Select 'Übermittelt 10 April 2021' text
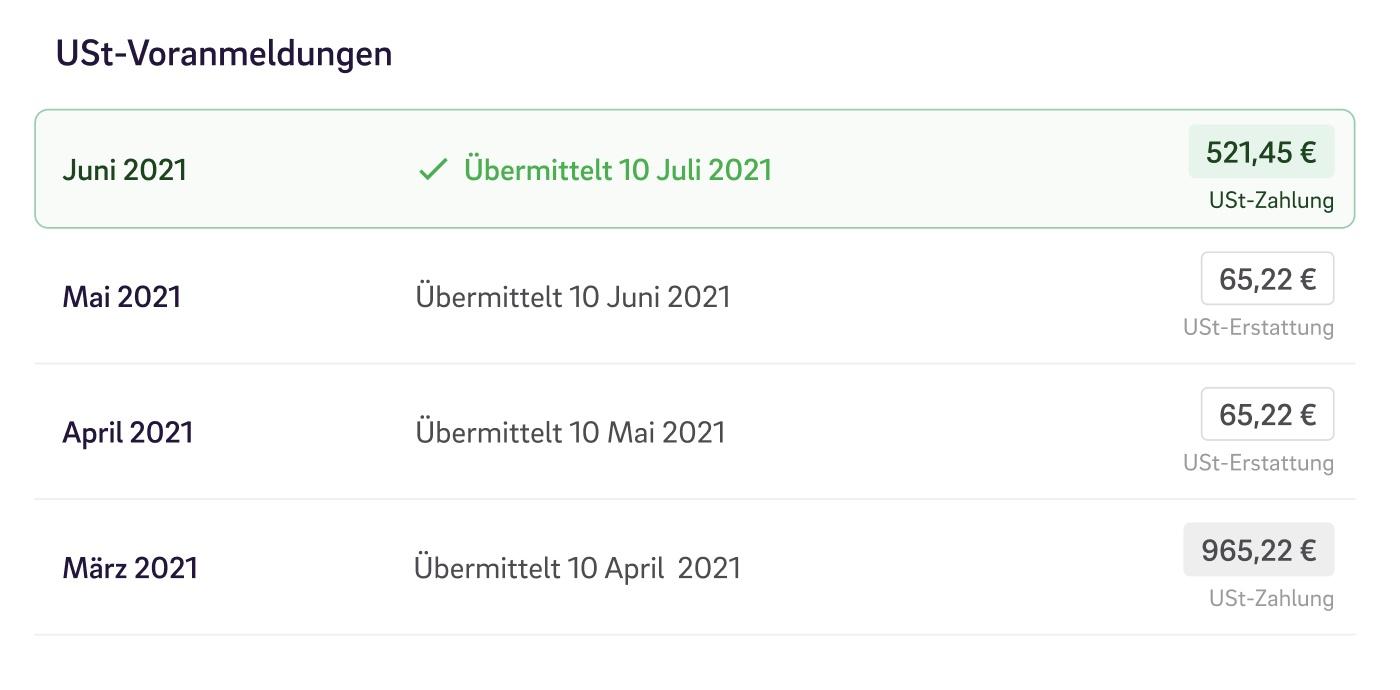Image resolution: width=1400 pixels, height=690 pixels. click(577, 568)
